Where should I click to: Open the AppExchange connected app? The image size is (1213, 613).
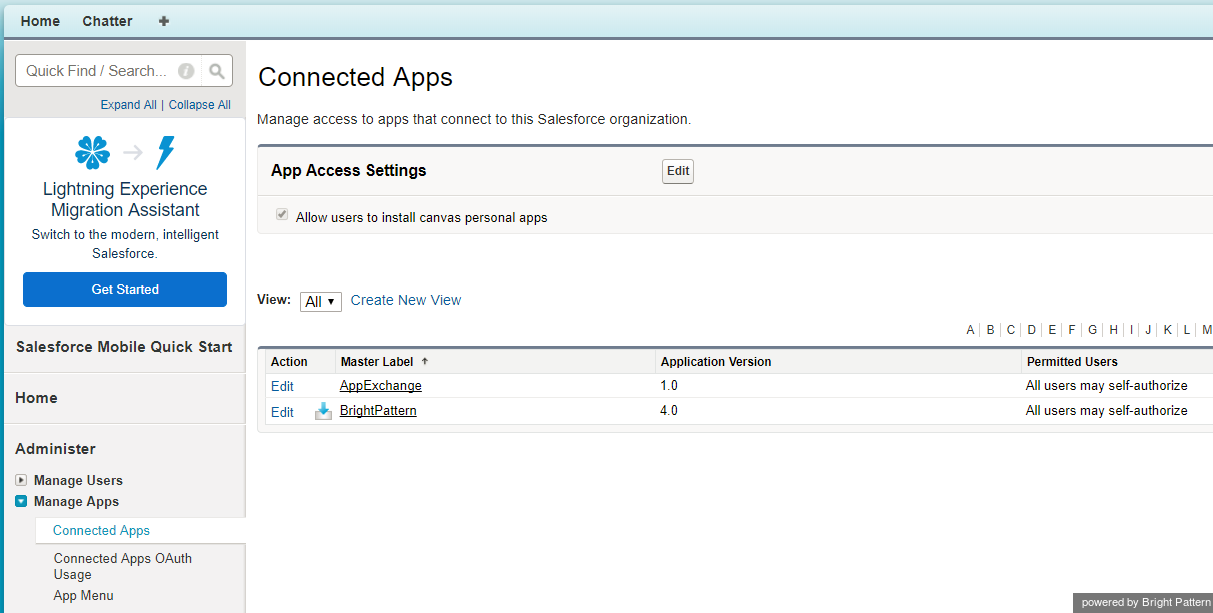pos(381,386)
